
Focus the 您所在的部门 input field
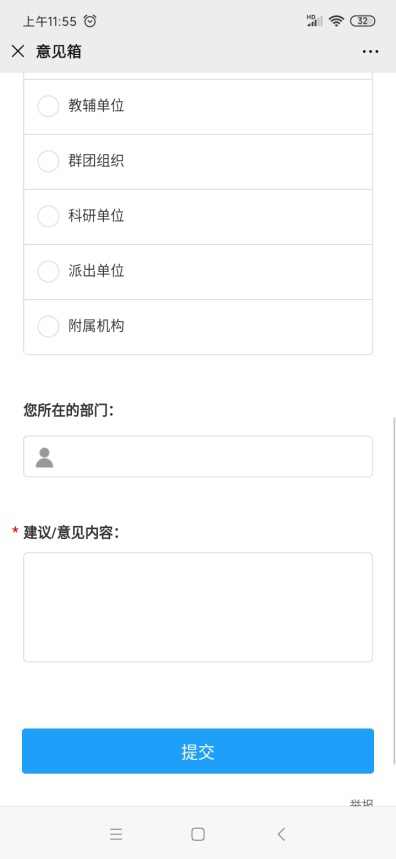(198, 456)
